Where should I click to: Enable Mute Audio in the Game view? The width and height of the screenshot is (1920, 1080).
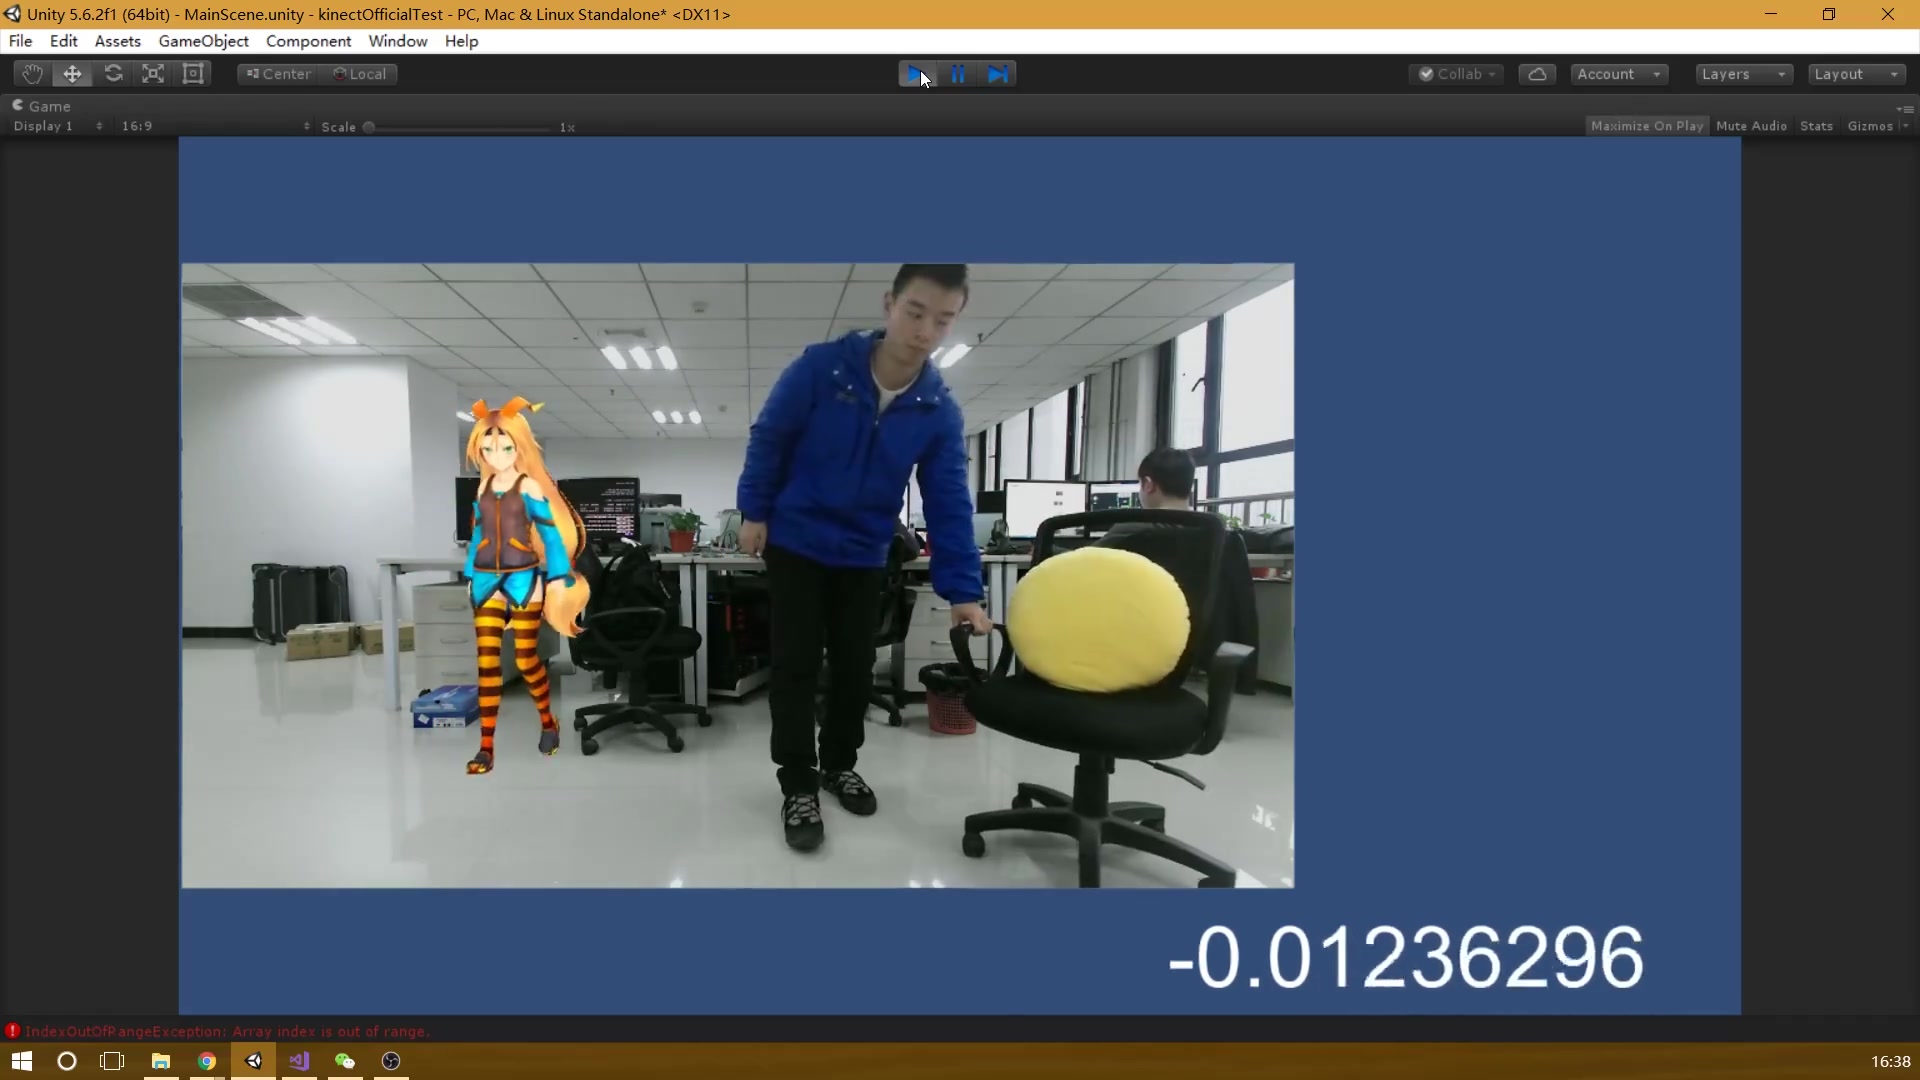(x=1751, y=125)
